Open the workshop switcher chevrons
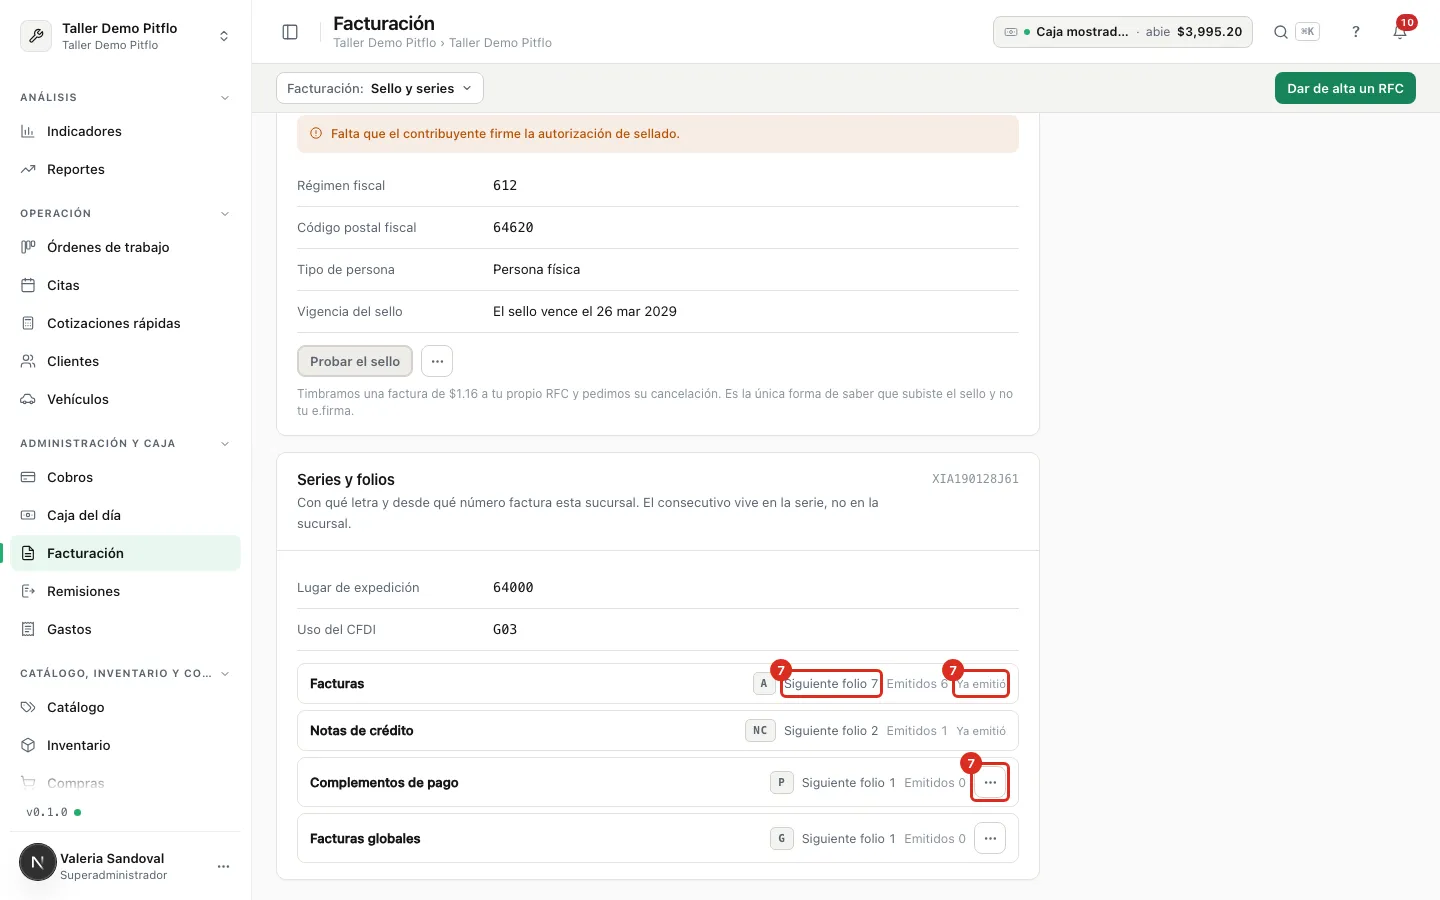The width and height of the screenshot is (1440, 900). [224, 36]
